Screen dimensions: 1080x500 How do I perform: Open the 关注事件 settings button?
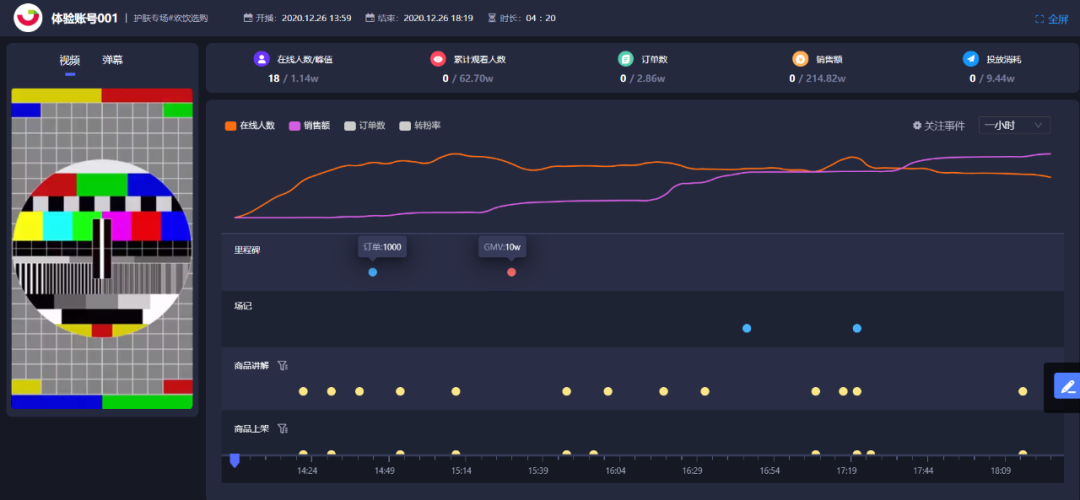pyautogui.click(x=938, y=126)
